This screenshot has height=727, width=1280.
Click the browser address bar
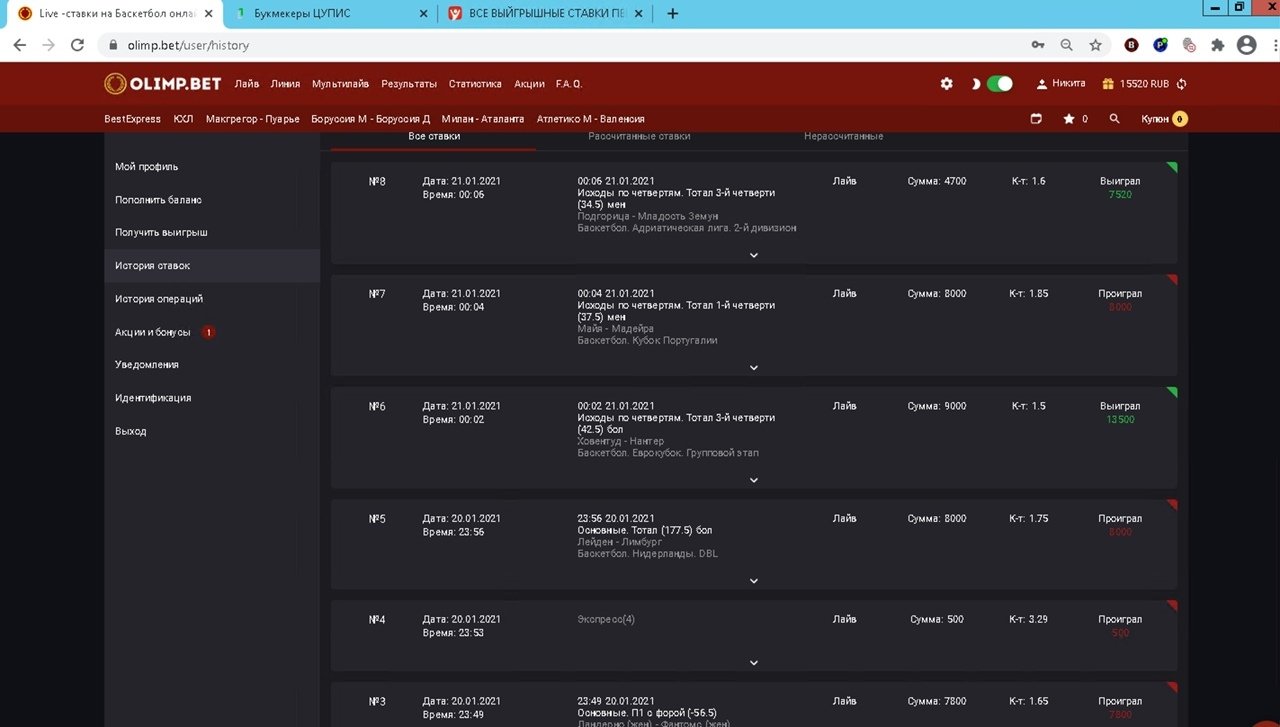click(560, 45)
